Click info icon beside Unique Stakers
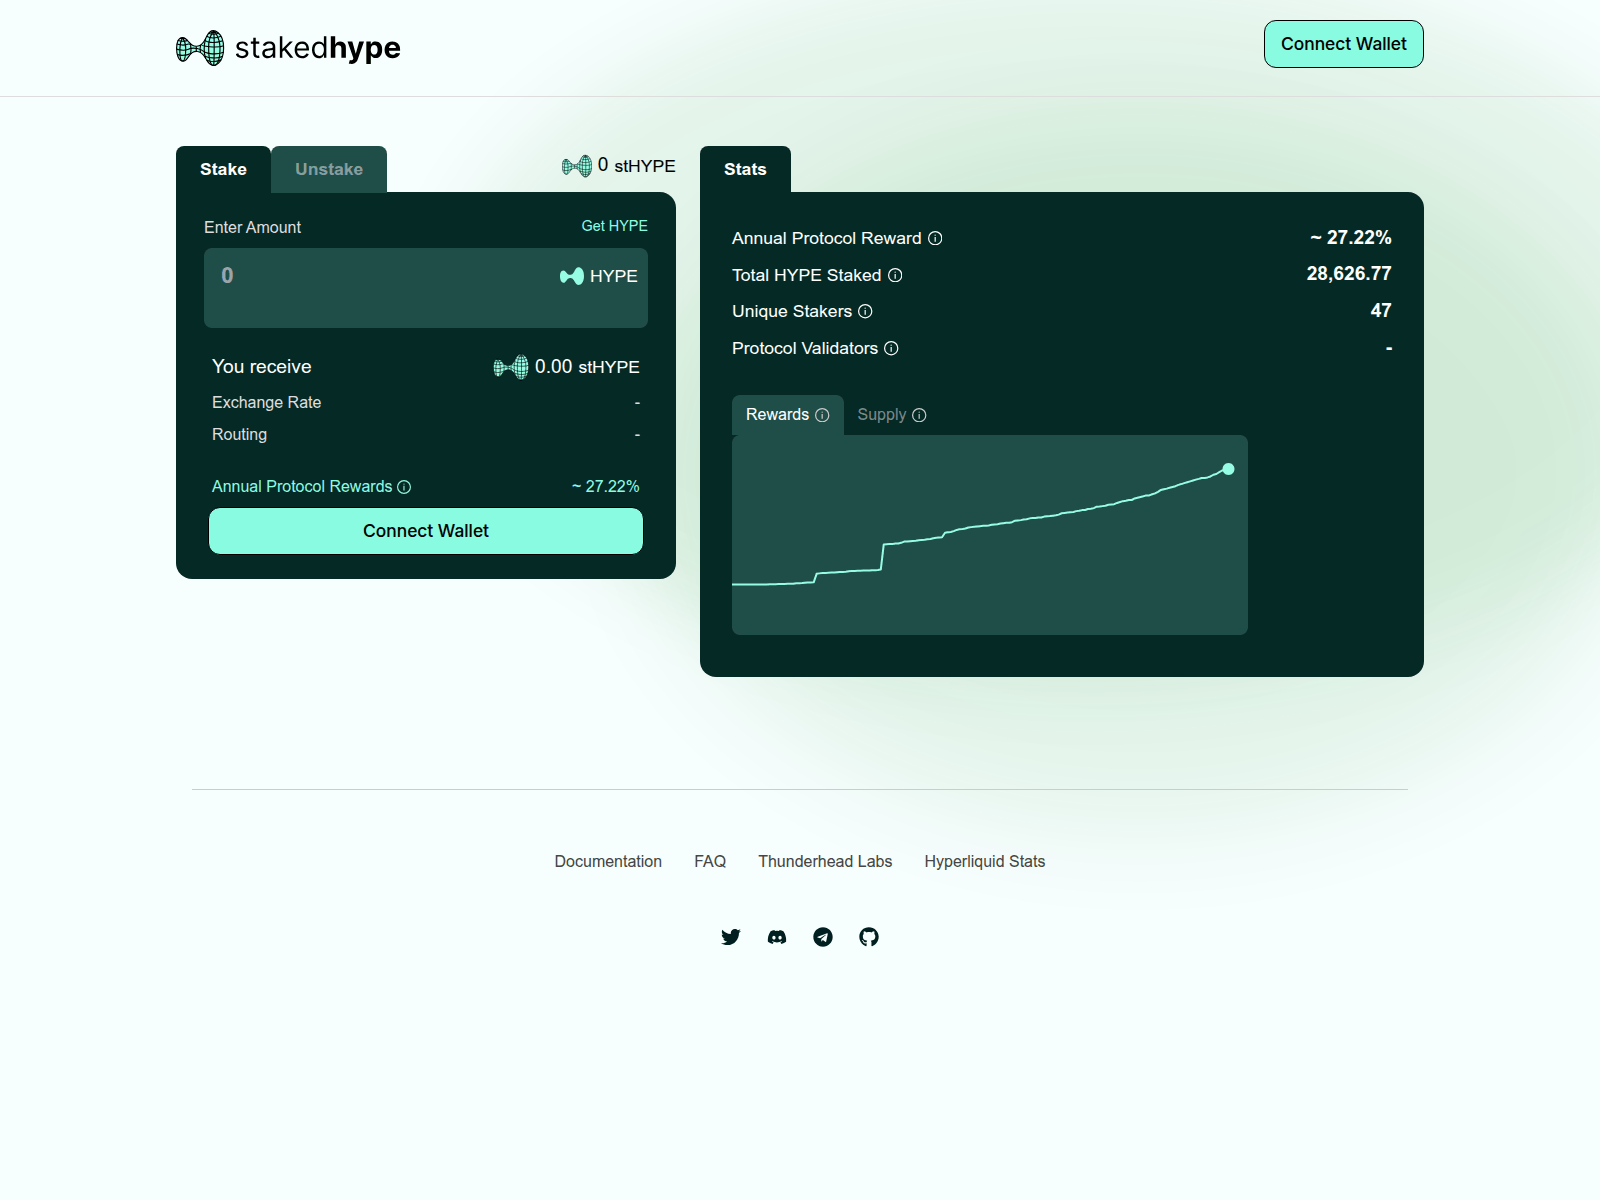The image size is (1600, 1200). click(x=865, y=311)
